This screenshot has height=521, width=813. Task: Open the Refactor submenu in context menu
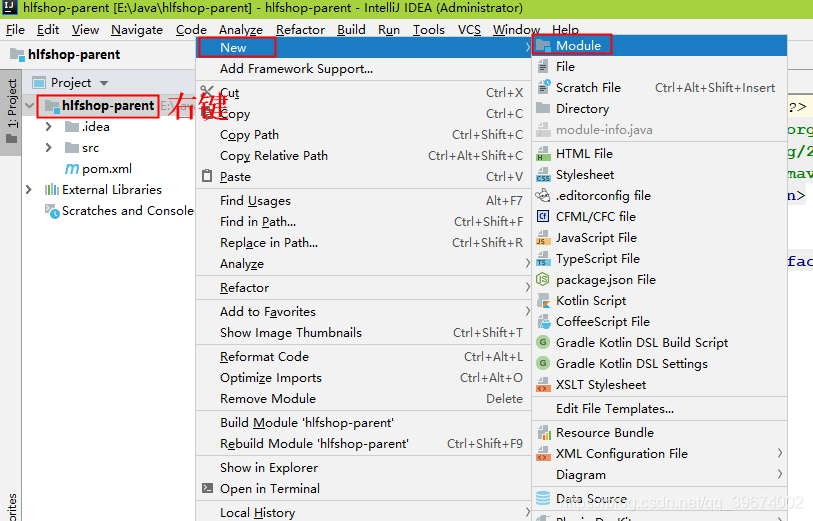[x=363, y=288]
